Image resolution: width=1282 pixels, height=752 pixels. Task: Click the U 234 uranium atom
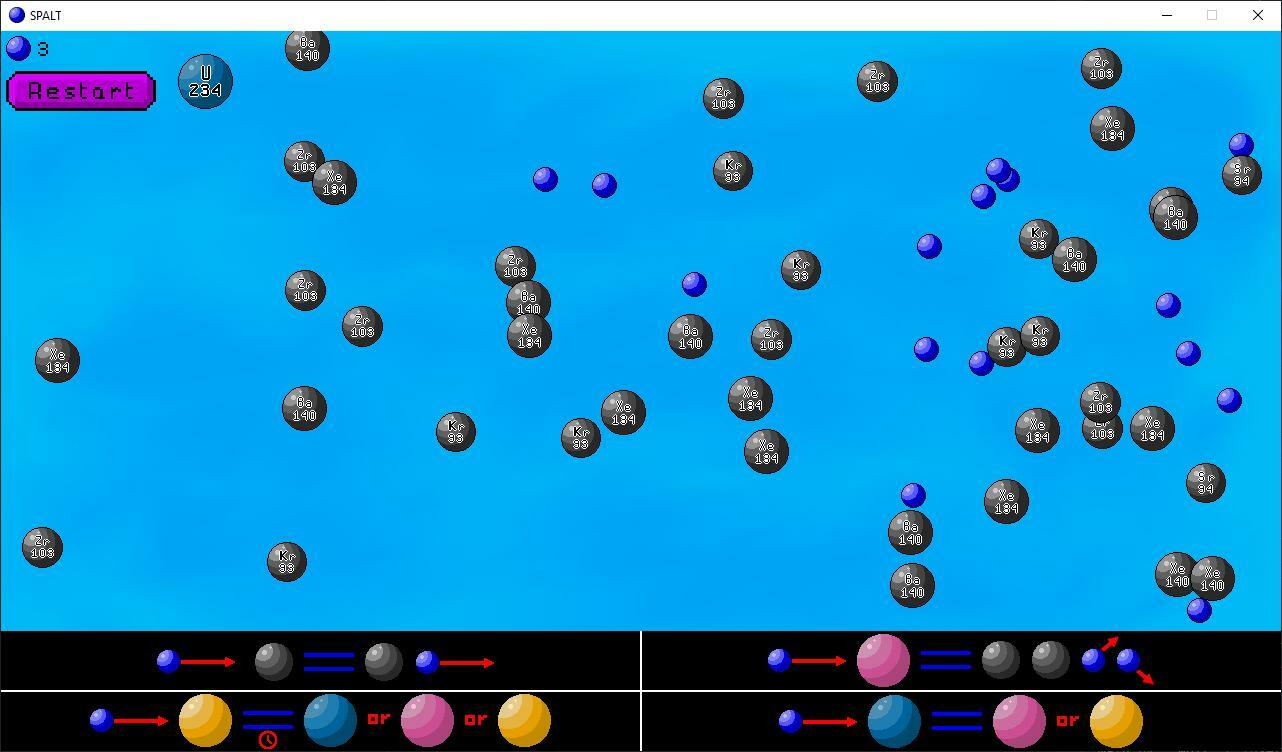click(x=205, y=82)
